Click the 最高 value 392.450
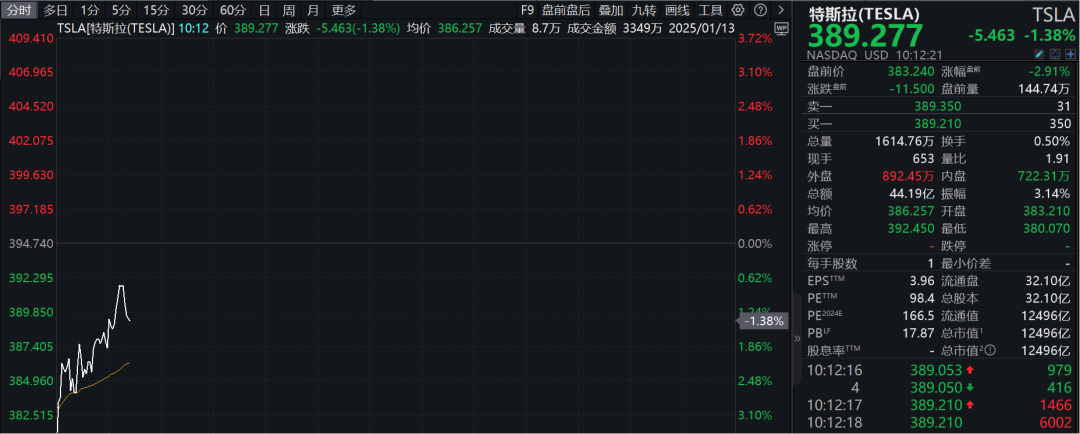Image resolution: width=1080 pixels, height=434 pixels. [911, 229]
